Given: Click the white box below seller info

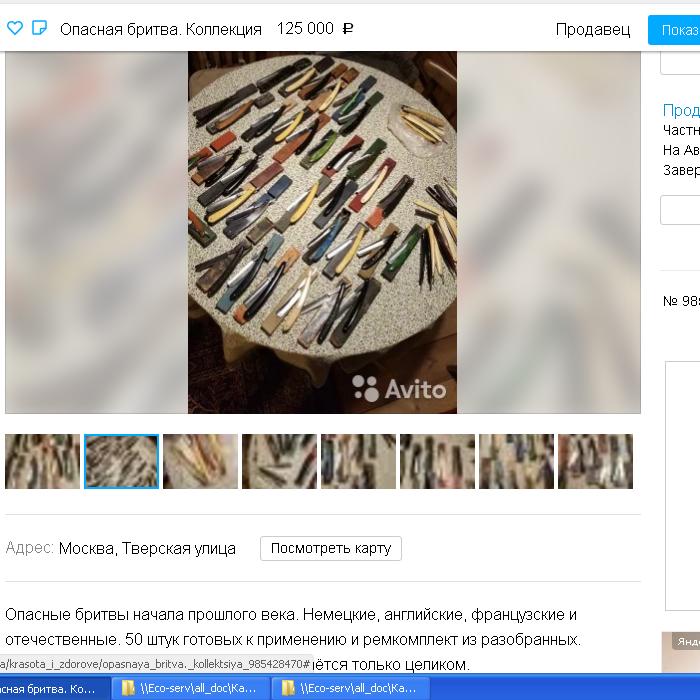Looking at the screenshot, I should [x=680, y=210].
